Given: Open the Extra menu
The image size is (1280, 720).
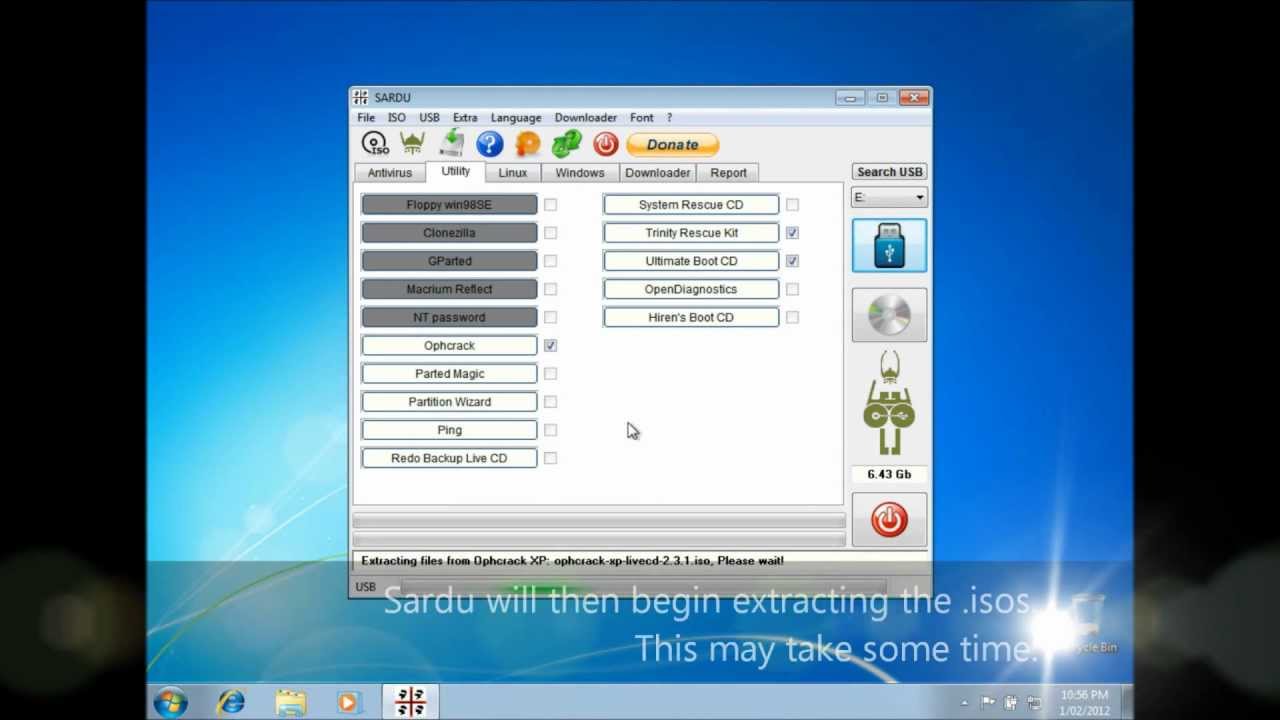Looking at the screenshot, I should pyautogui.click(x=465, y=117).
